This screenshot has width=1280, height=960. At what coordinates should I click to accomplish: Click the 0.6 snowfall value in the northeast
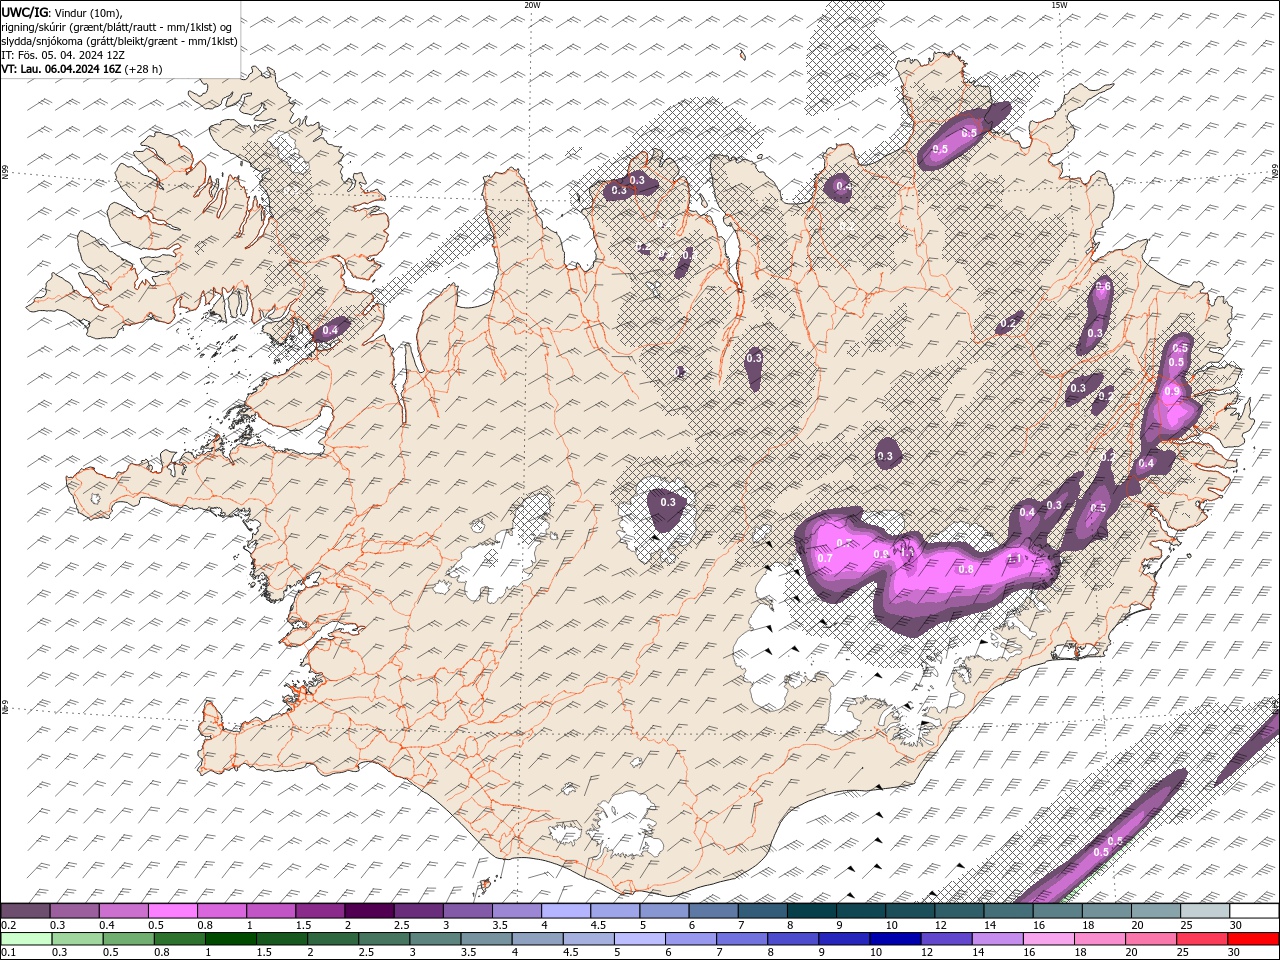point(1104,286)
